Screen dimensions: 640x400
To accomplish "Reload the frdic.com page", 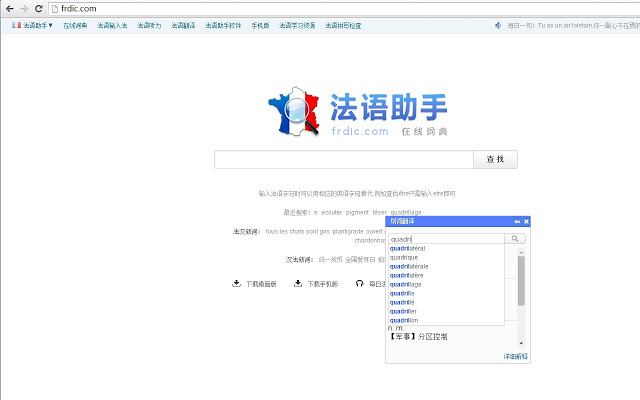I will [39, 9].
